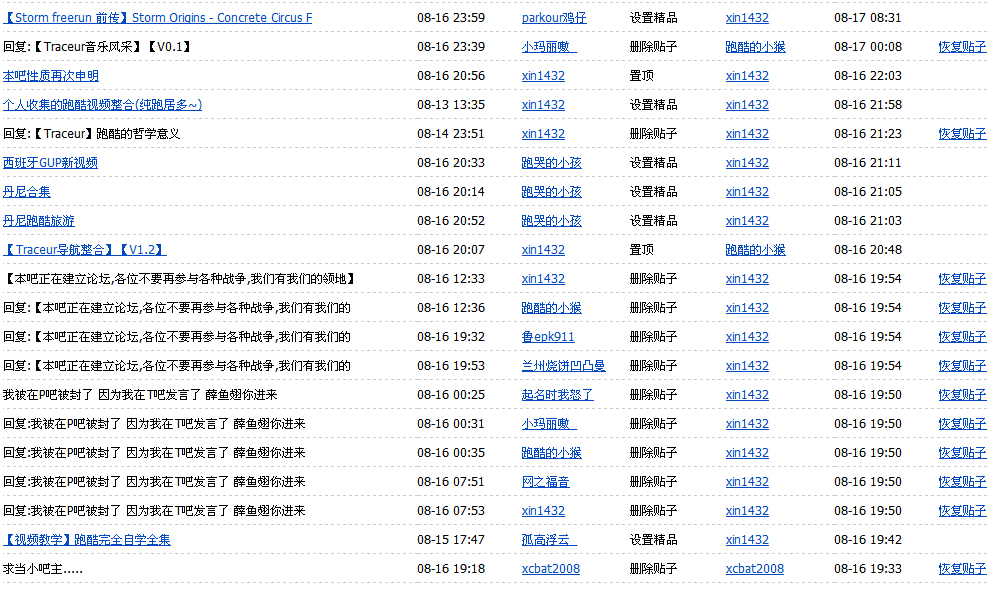
Task: Restore the reply posted 08-16 00:35
Action: [962, 453]
